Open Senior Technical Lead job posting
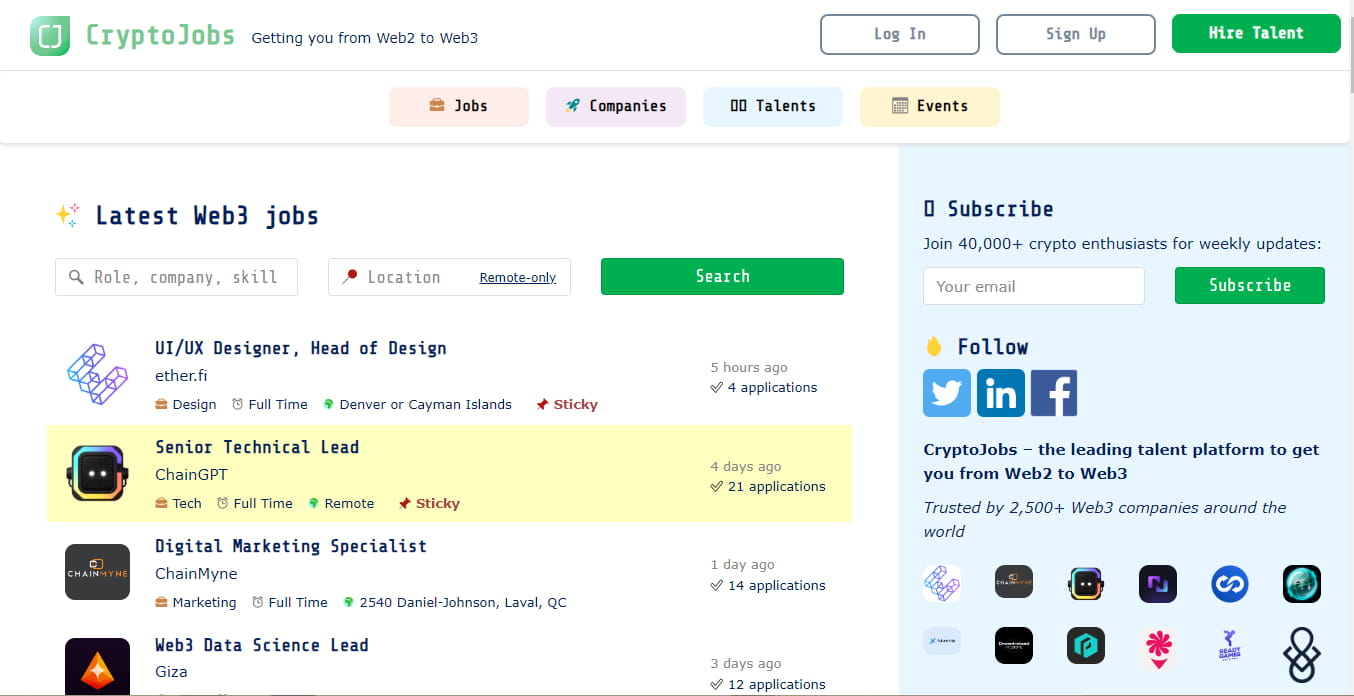The image size is (1354, 696). coord(257,447)
